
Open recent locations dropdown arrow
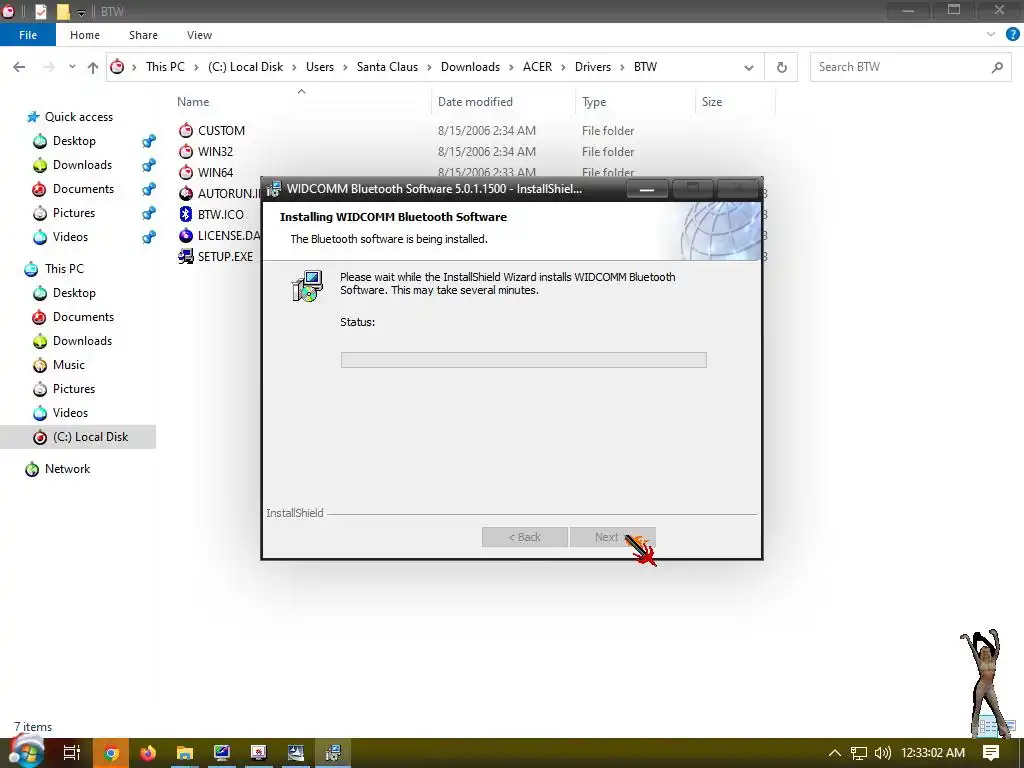(x=72, y=67)
